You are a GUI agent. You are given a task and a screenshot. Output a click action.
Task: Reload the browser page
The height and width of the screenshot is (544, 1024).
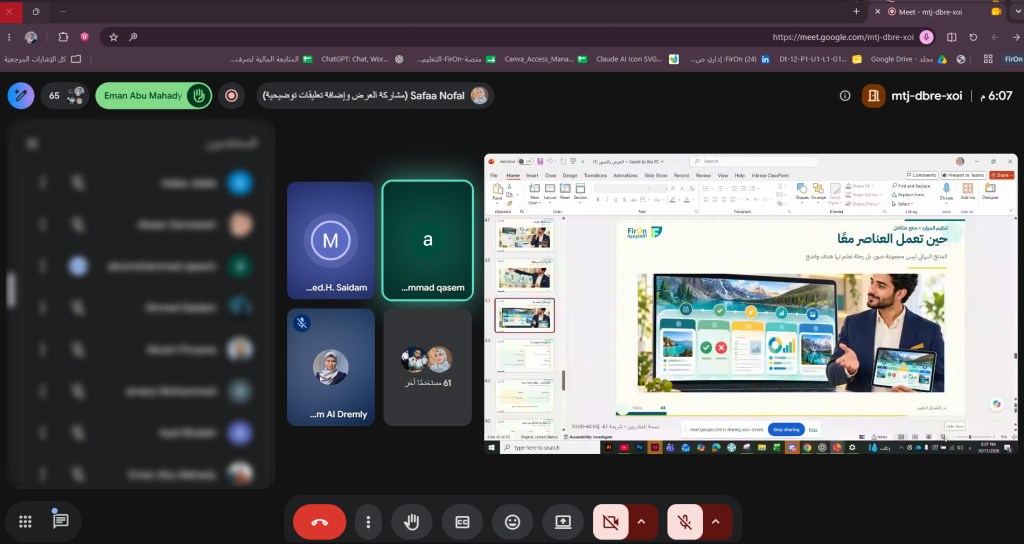point(973,37)
